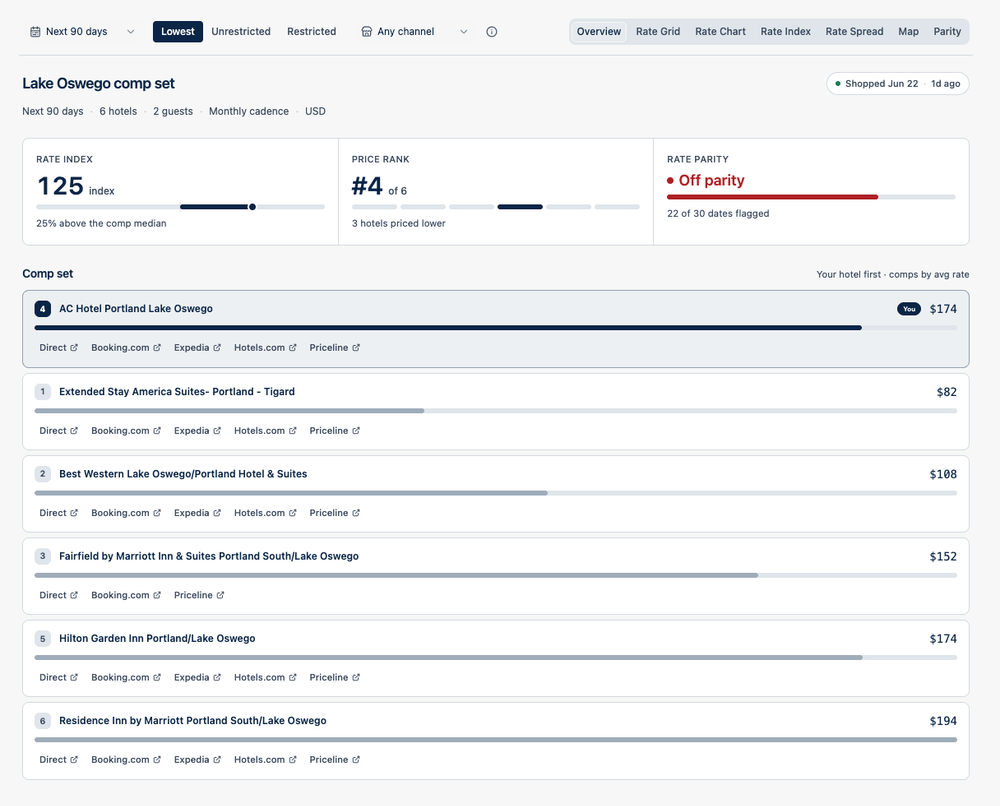Open Best Western's Direct link
The width and height of the screenshot is (1000, 806).
(59, 513)
